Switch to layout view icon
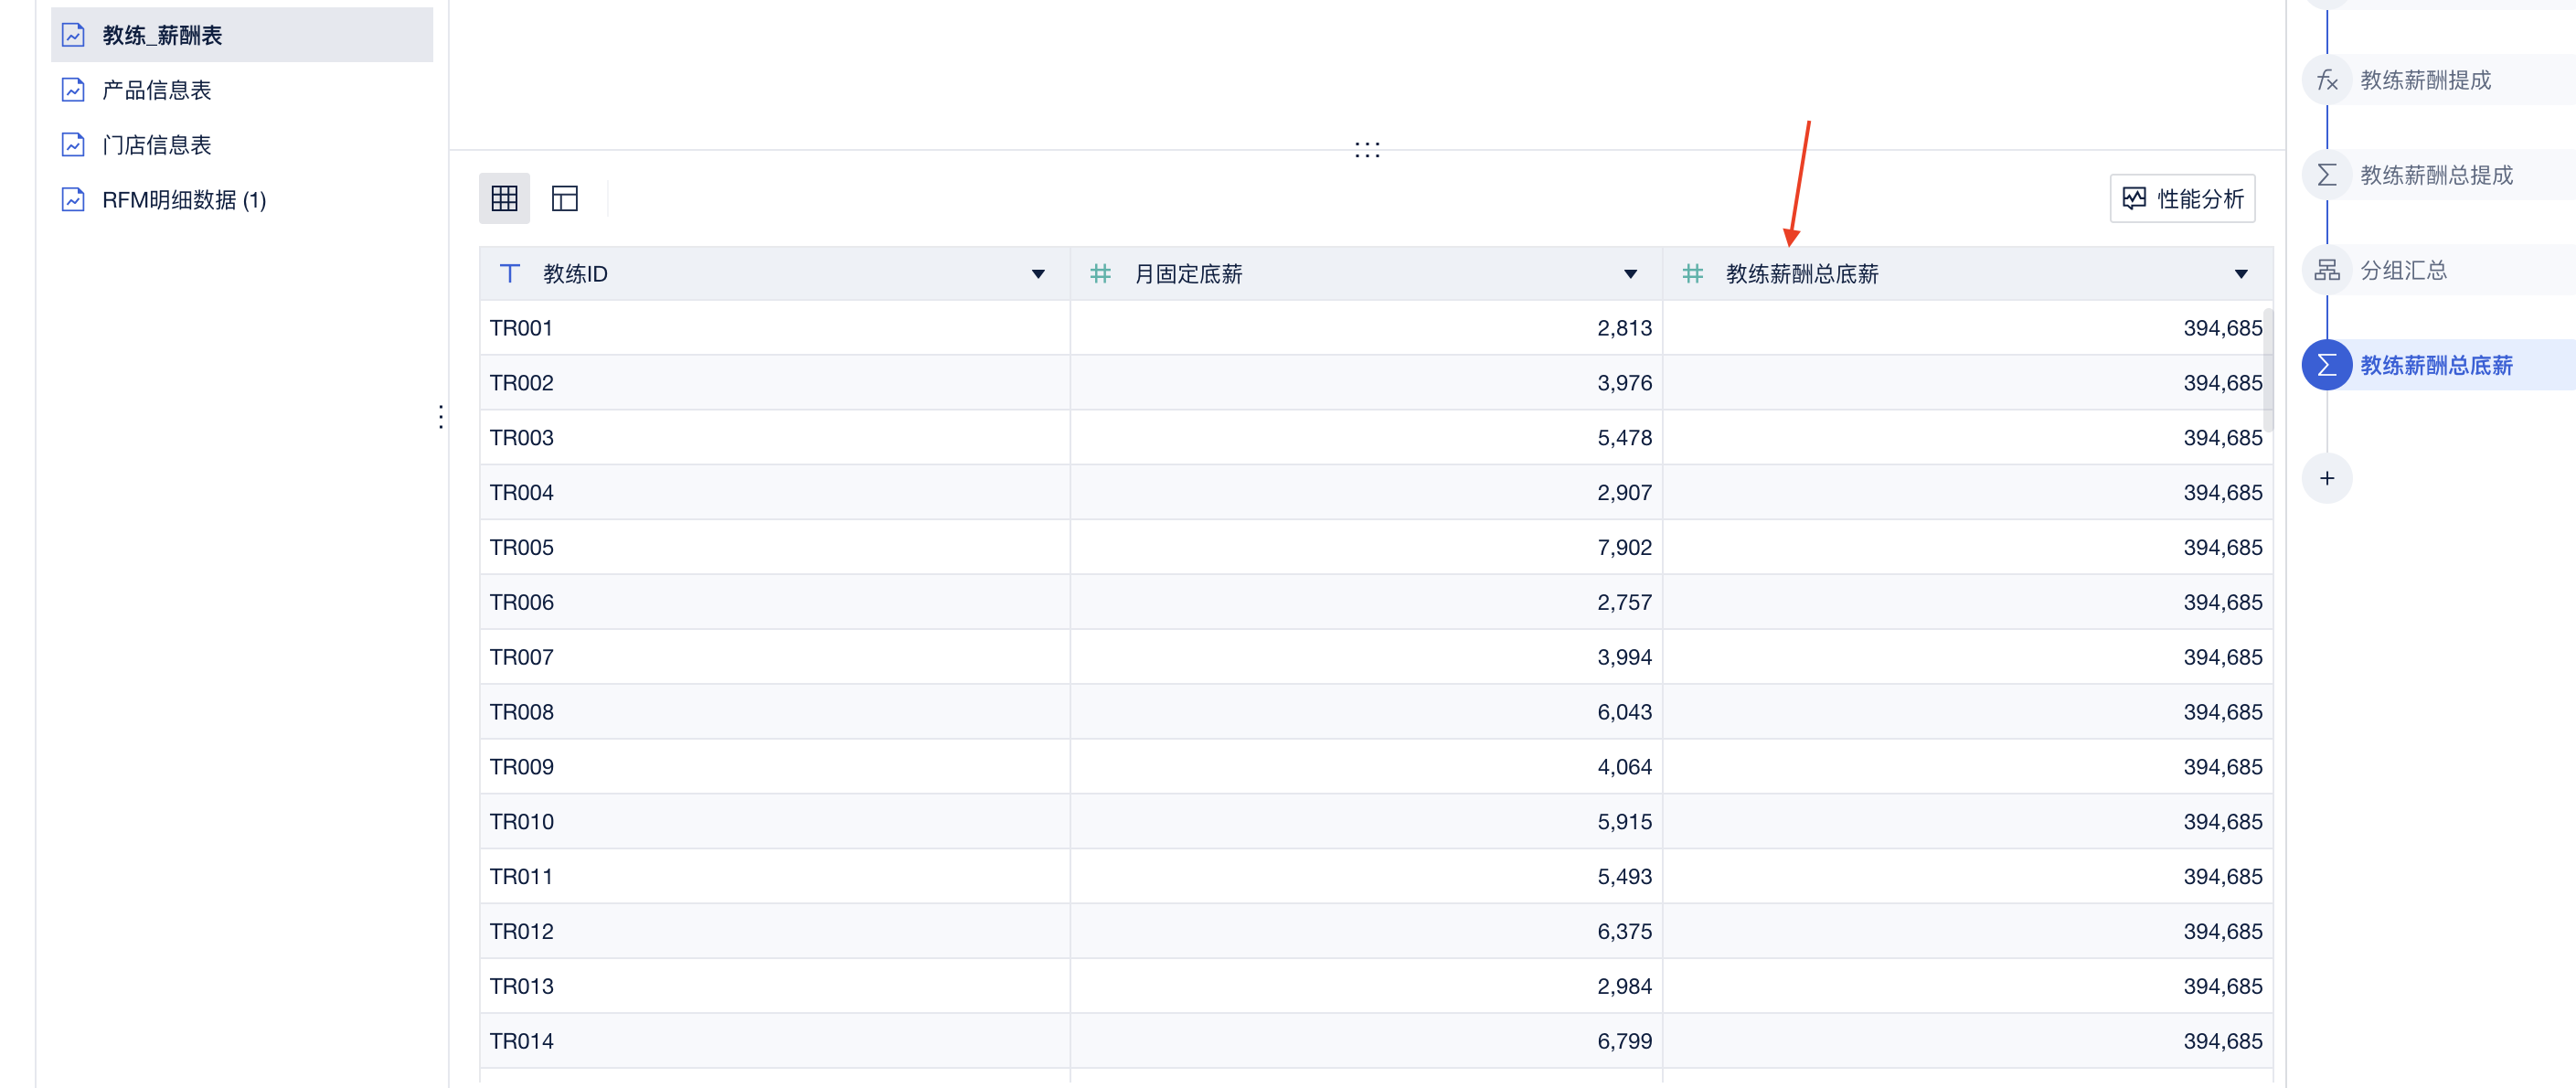The image size is (2576, 1088). pyautogui.click(x=564, y=198)
